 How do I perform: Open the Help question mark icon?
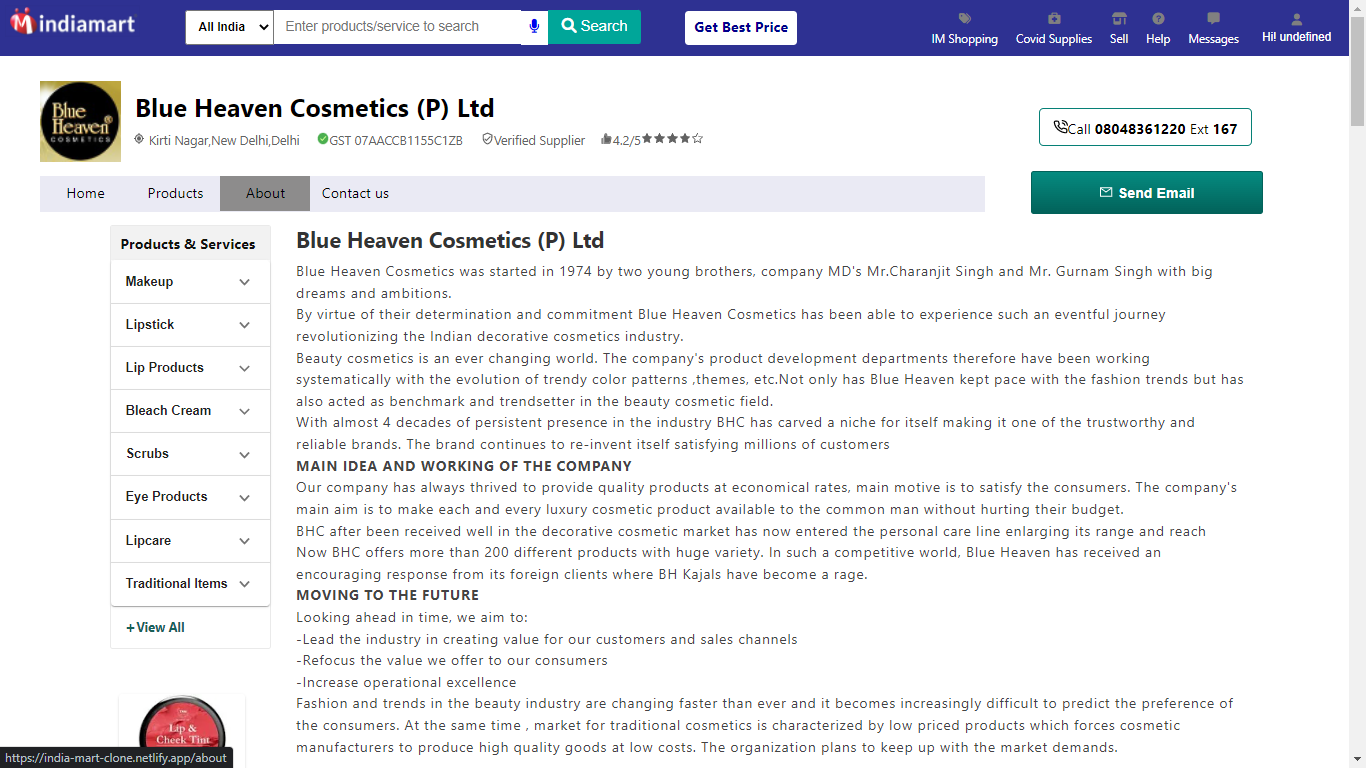coord(1158,19)
